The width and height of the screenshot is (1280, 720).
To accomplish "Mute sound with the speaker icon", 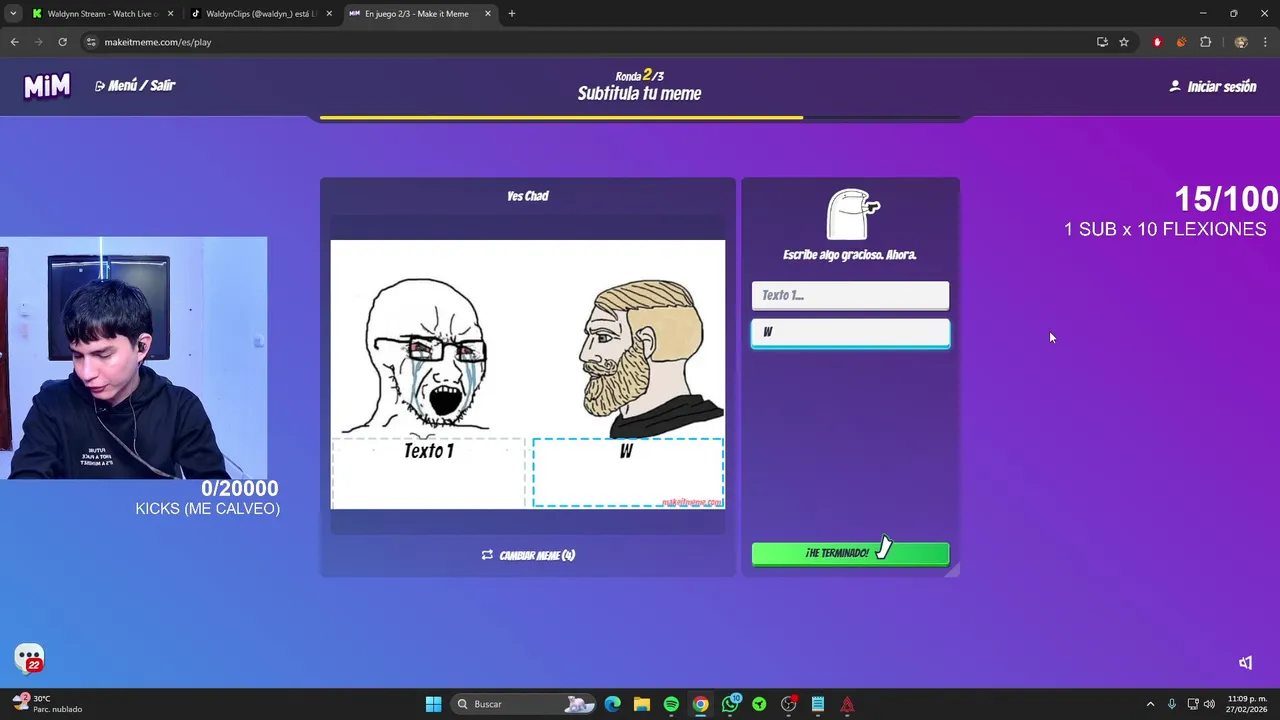I will [1245, 663].
